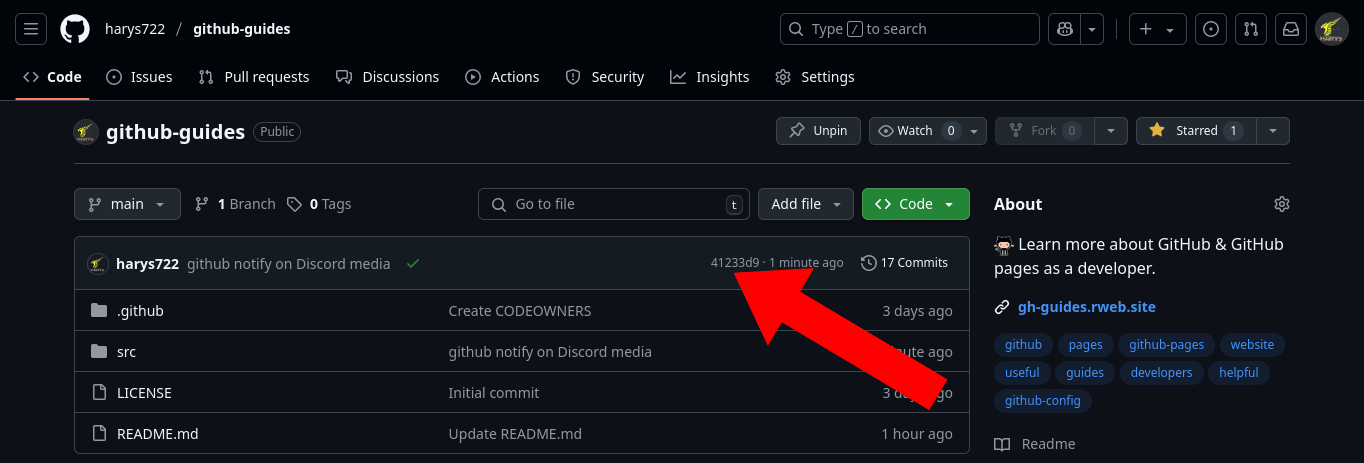Screen dimensions: 1364x463
Task: Click the Go to file search field
Action: coord(614,204)
